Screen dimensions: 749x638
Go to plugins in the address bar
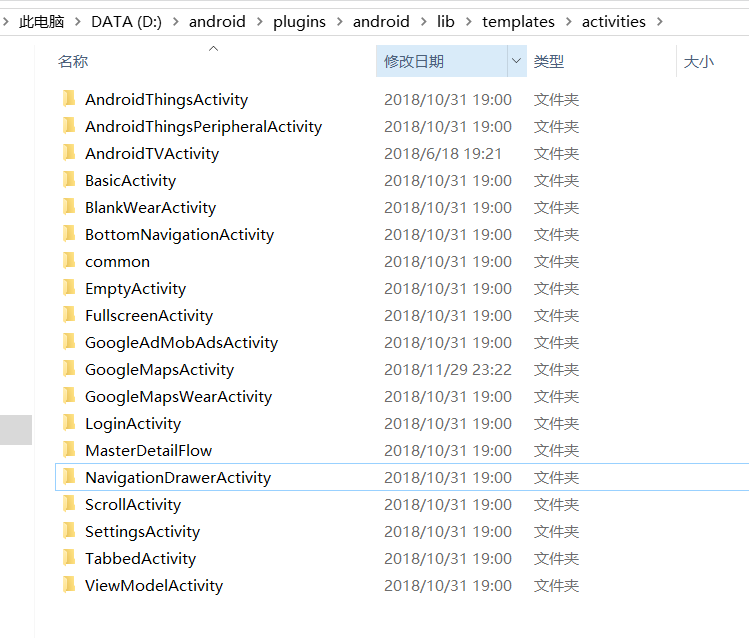coord(299,22)
